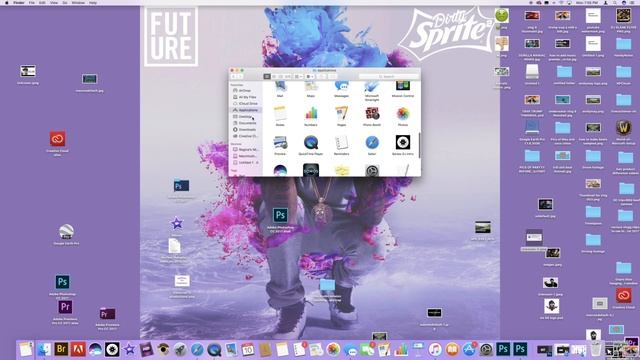Click the Finder share button
The height and width of the screenshot is (360, 640).
coord(321,76)
